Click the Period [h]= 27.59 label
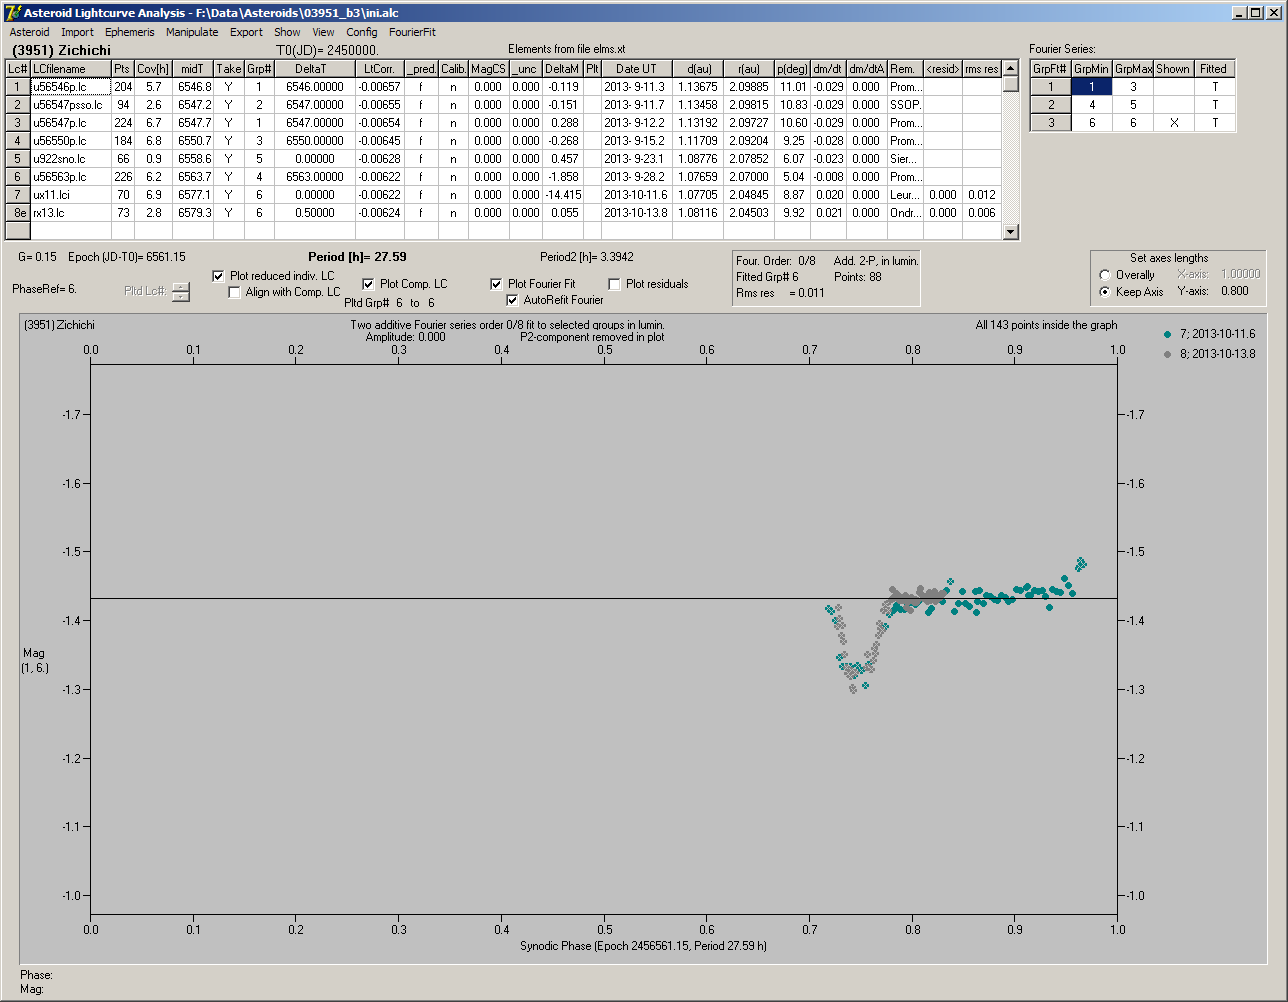 click(357, 257)
